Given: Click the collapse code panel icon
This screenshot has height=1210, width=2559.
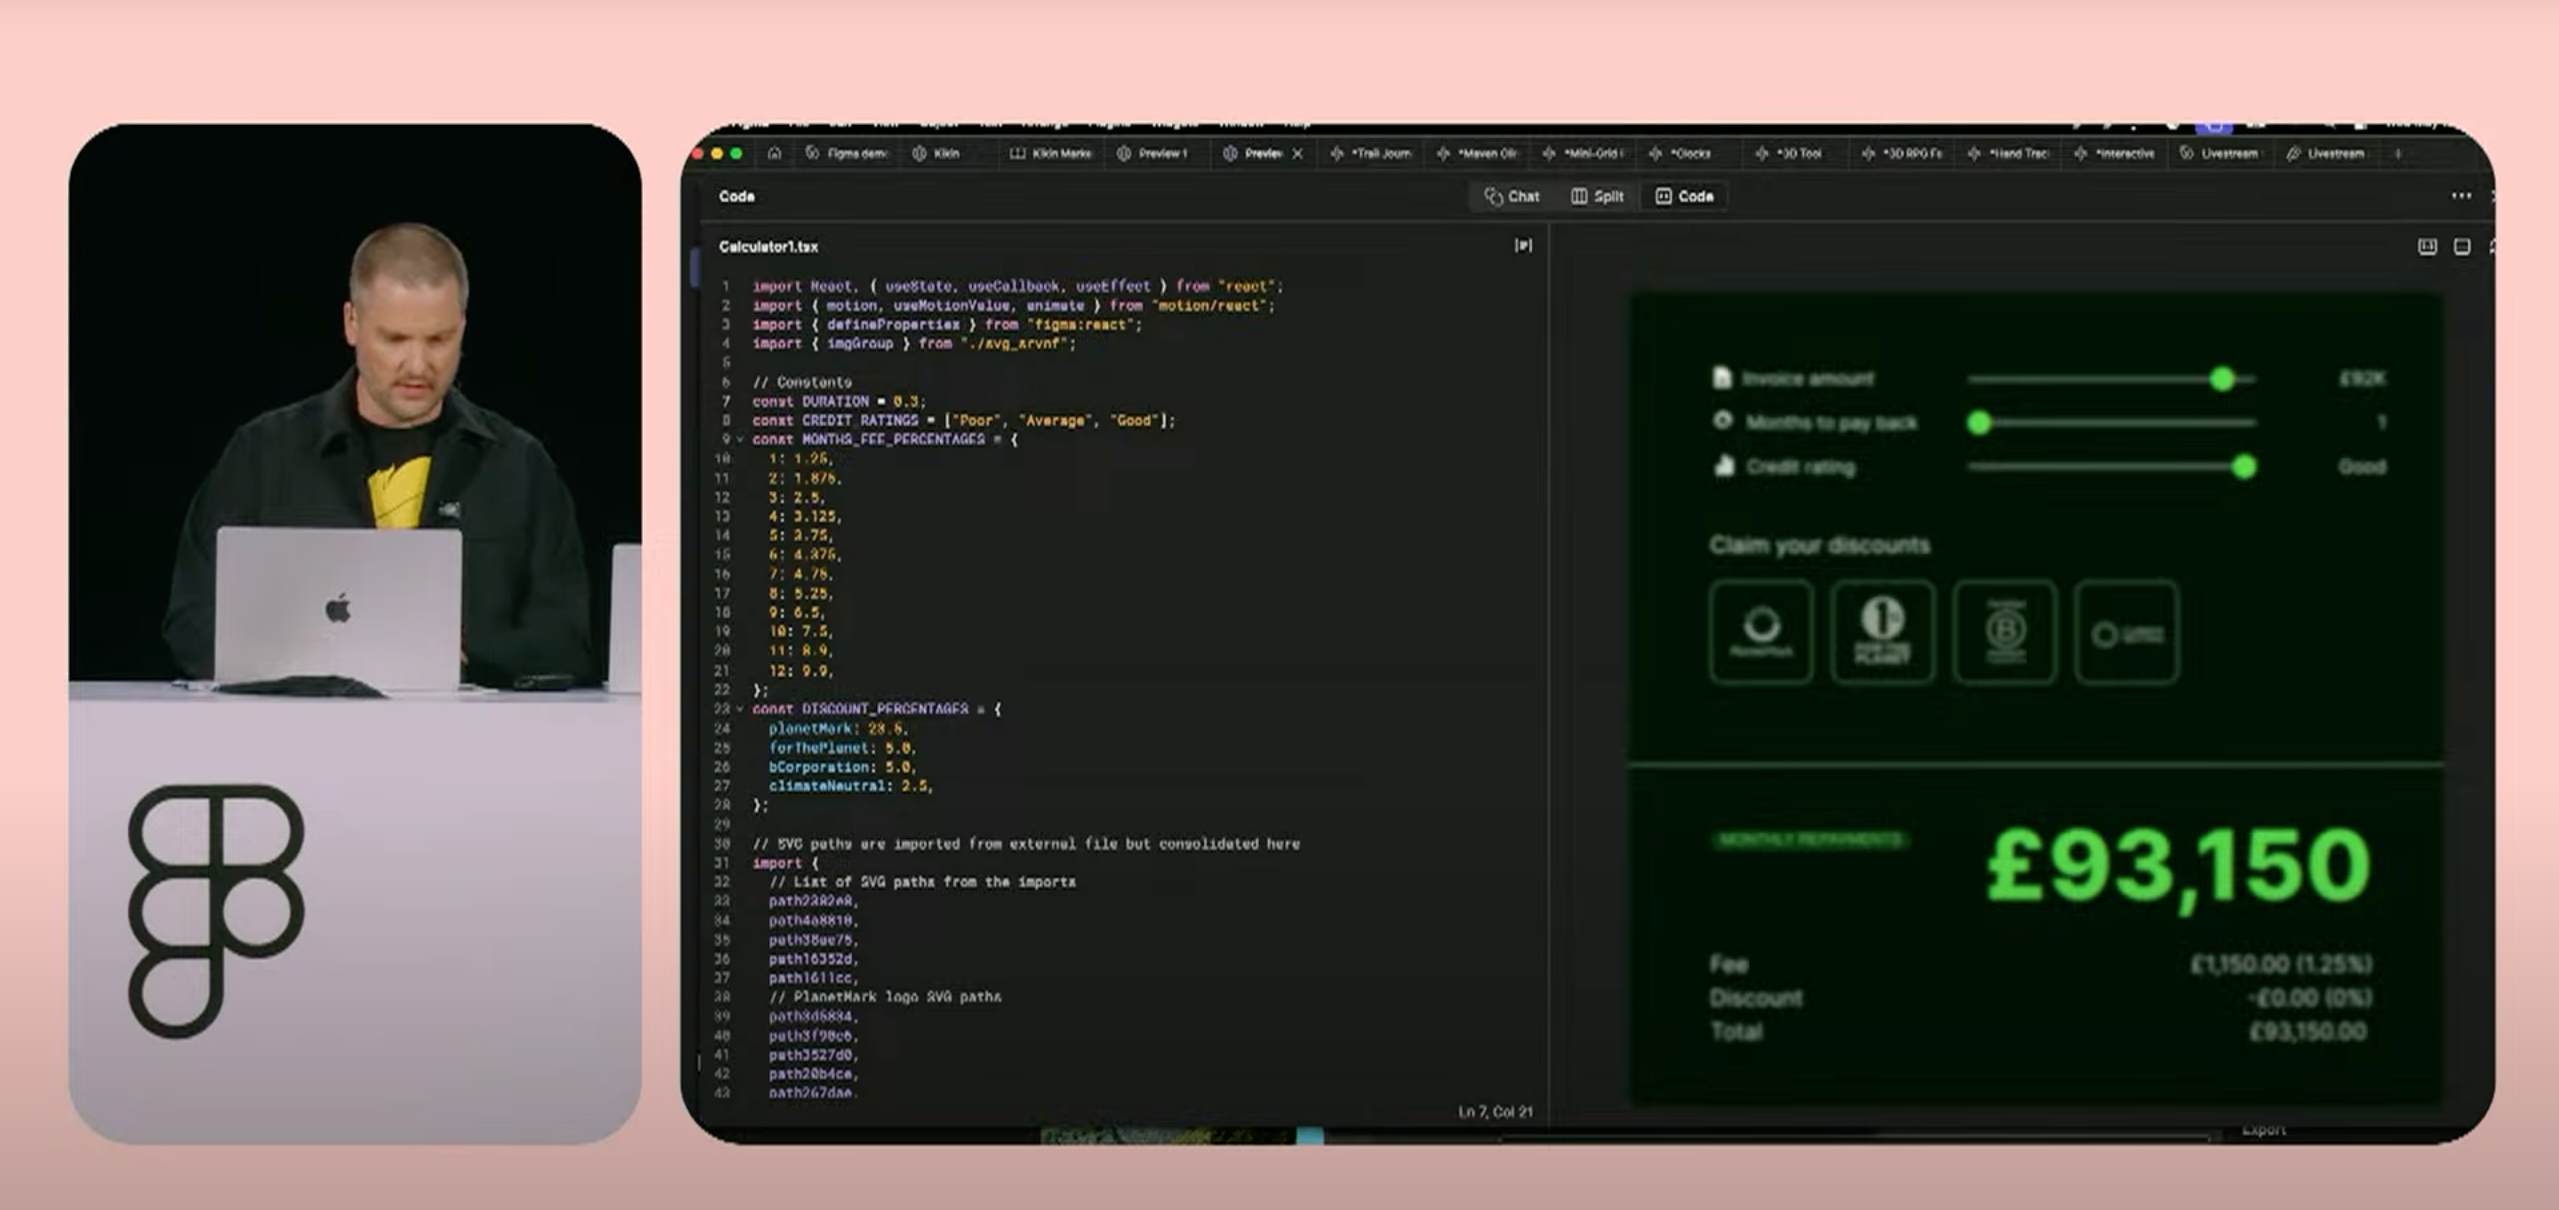Looking at the screenshot, I should coord(1522,246).
